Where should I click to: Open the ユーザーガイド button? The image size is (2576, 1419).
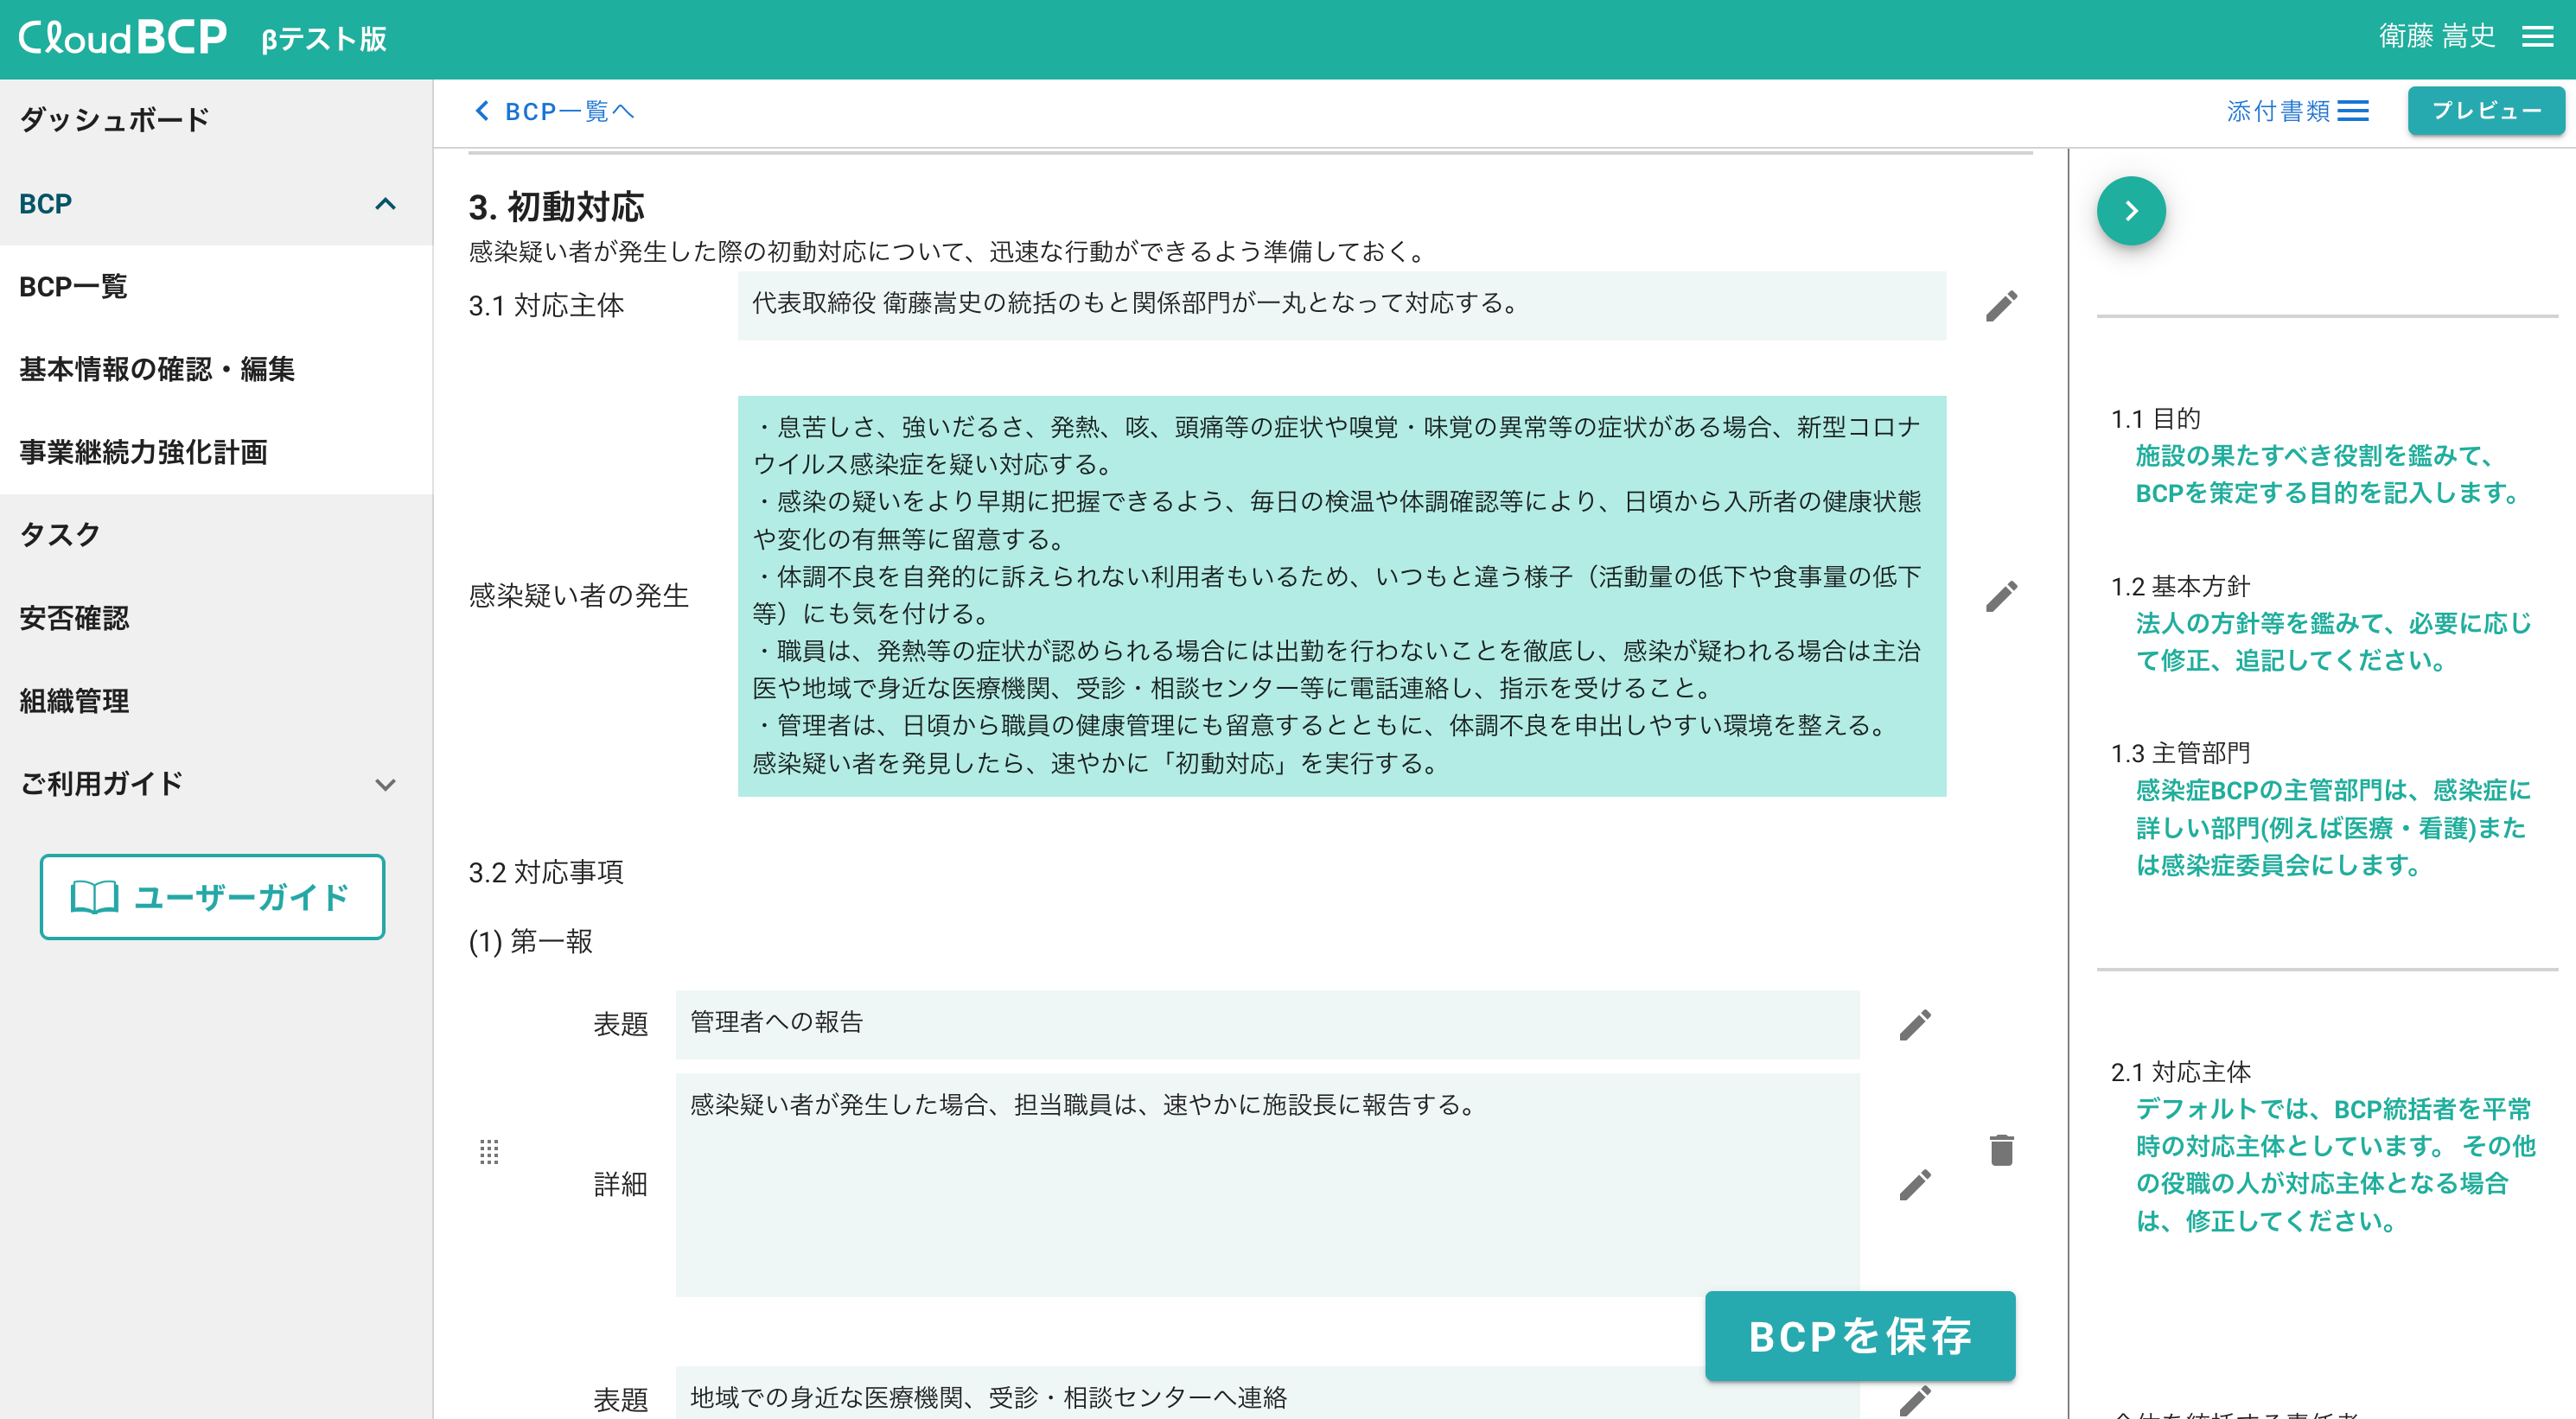[212, 897]
